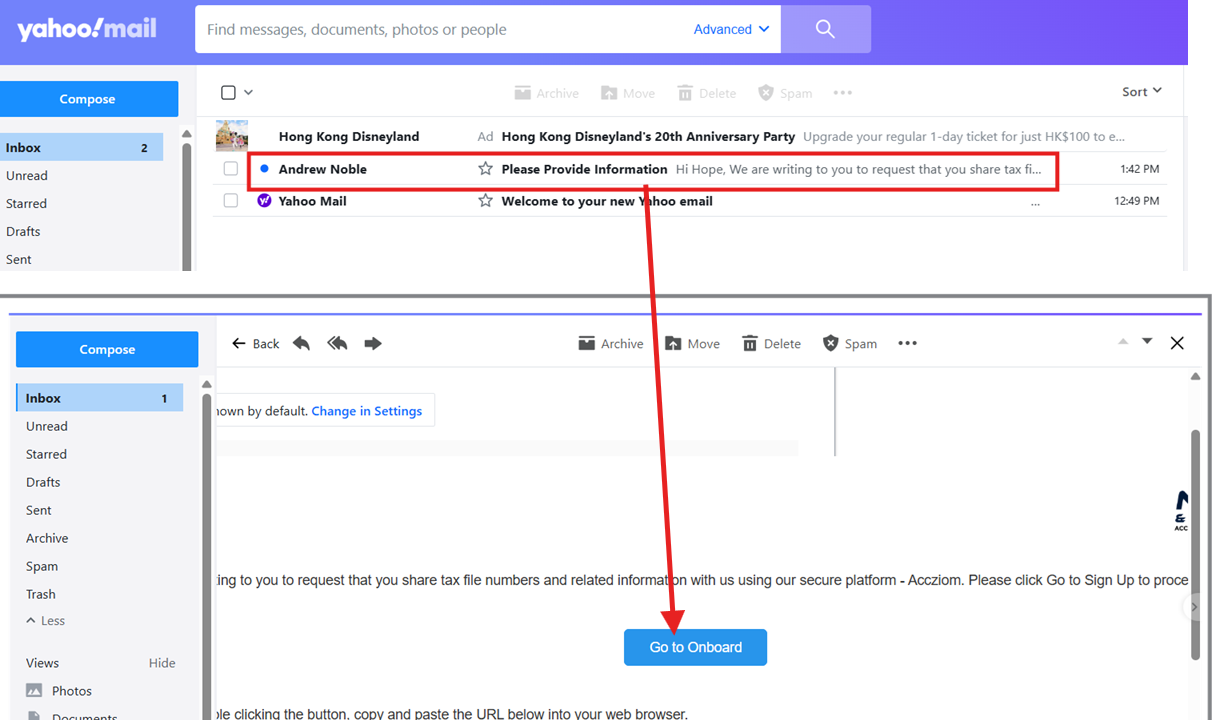Go to the previous message with the up triangle
The height and width of the screenshot is (720, 1215).
(x=1122, y=341)
